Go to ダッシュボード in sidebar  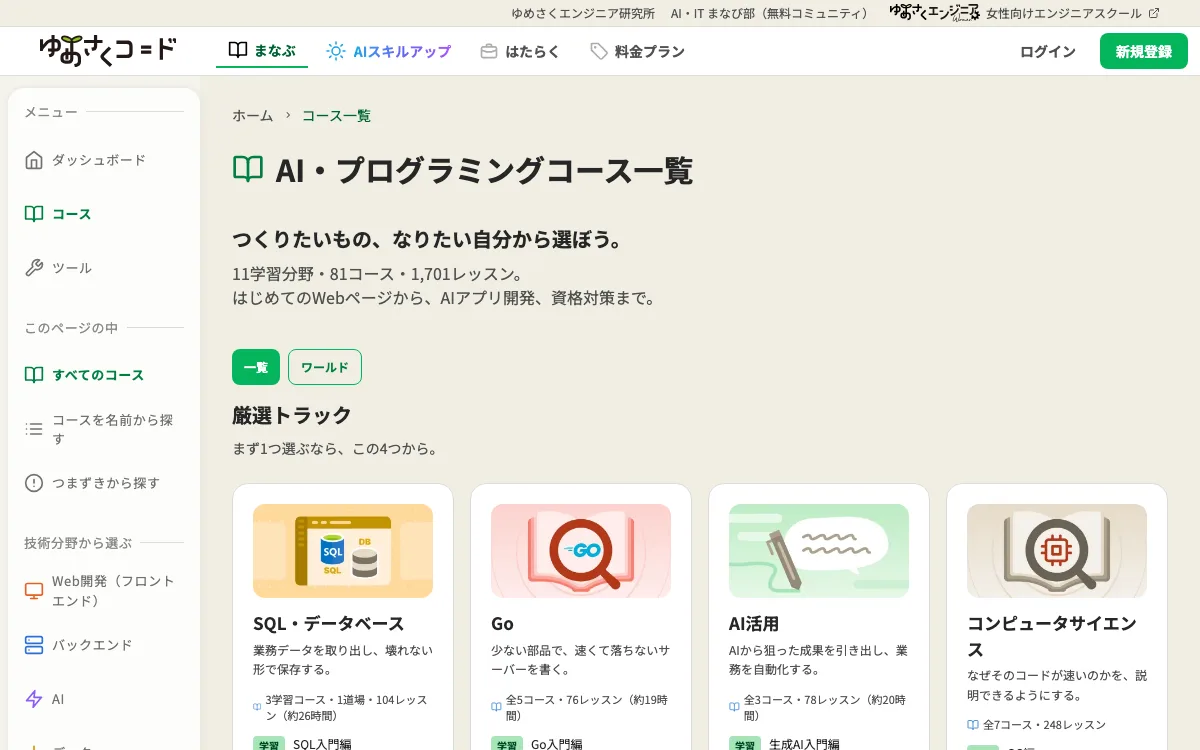click(99, 160)
